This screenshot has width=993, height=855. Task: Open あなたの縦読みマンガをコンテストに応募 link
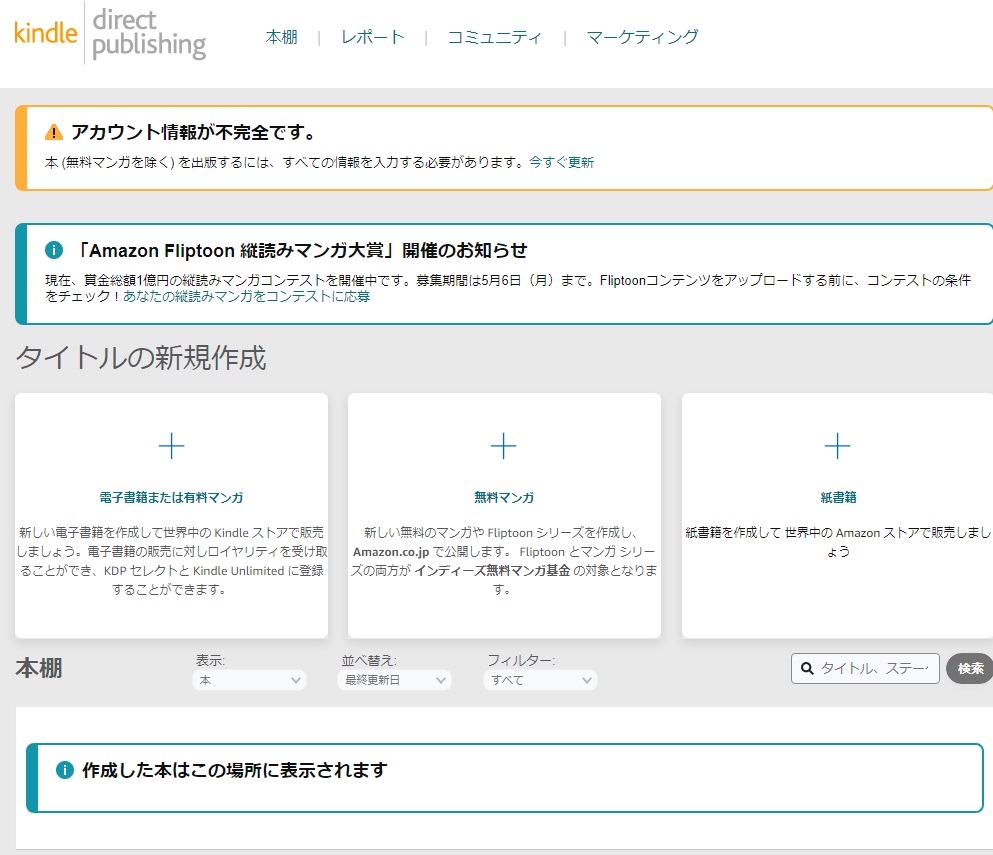click(x=246, y=297)
